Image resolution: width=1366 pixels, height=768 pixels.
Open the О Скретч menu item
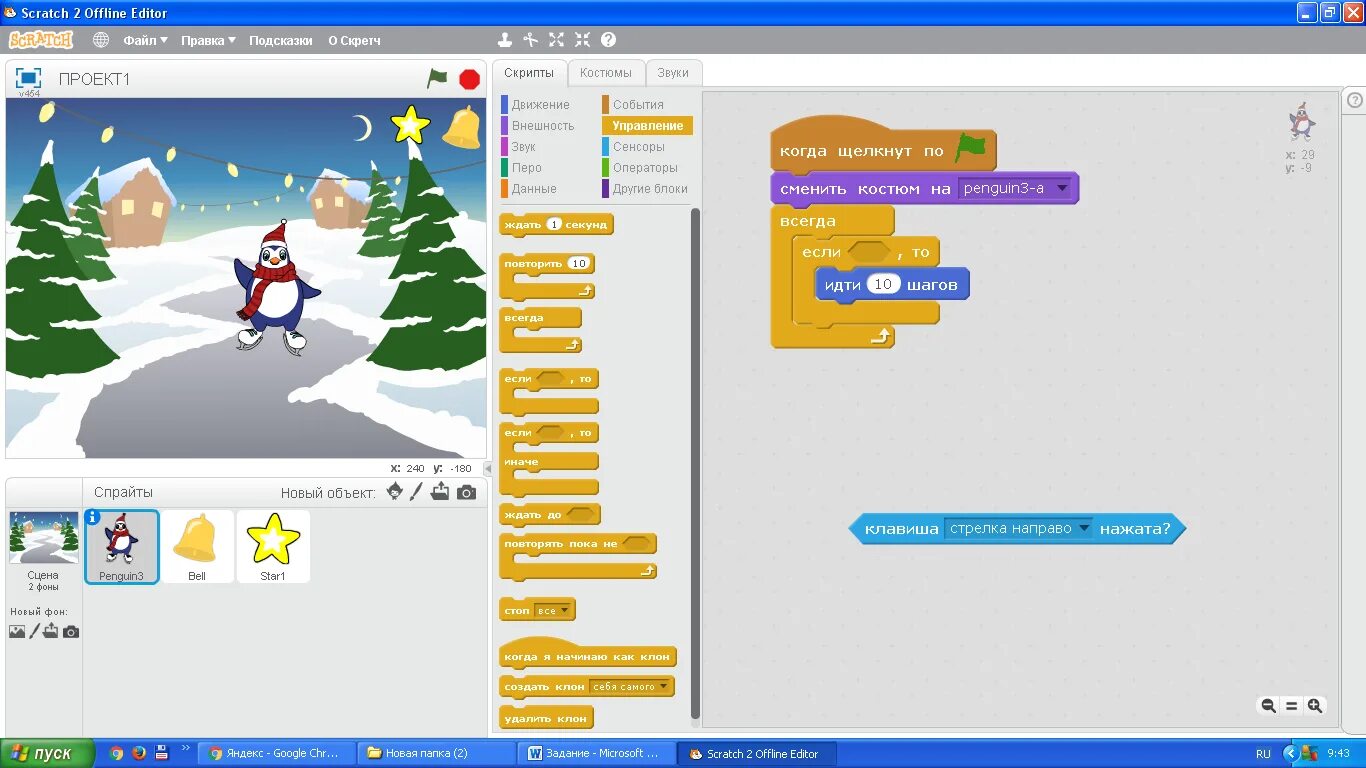[354, 40]
